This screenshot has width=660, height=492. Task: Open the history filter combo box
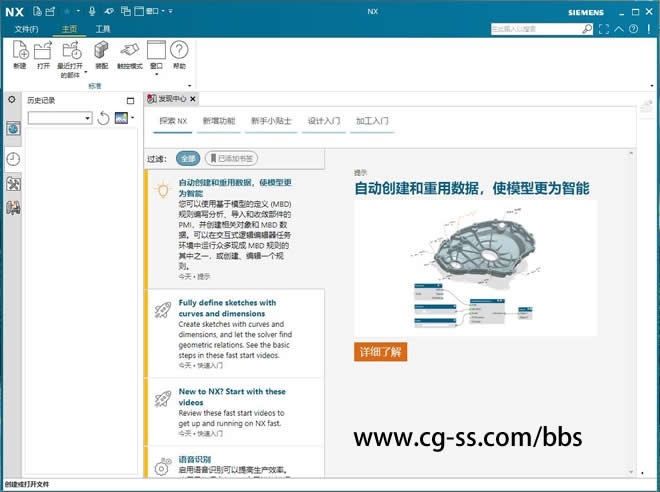click(x=60, y=118)
